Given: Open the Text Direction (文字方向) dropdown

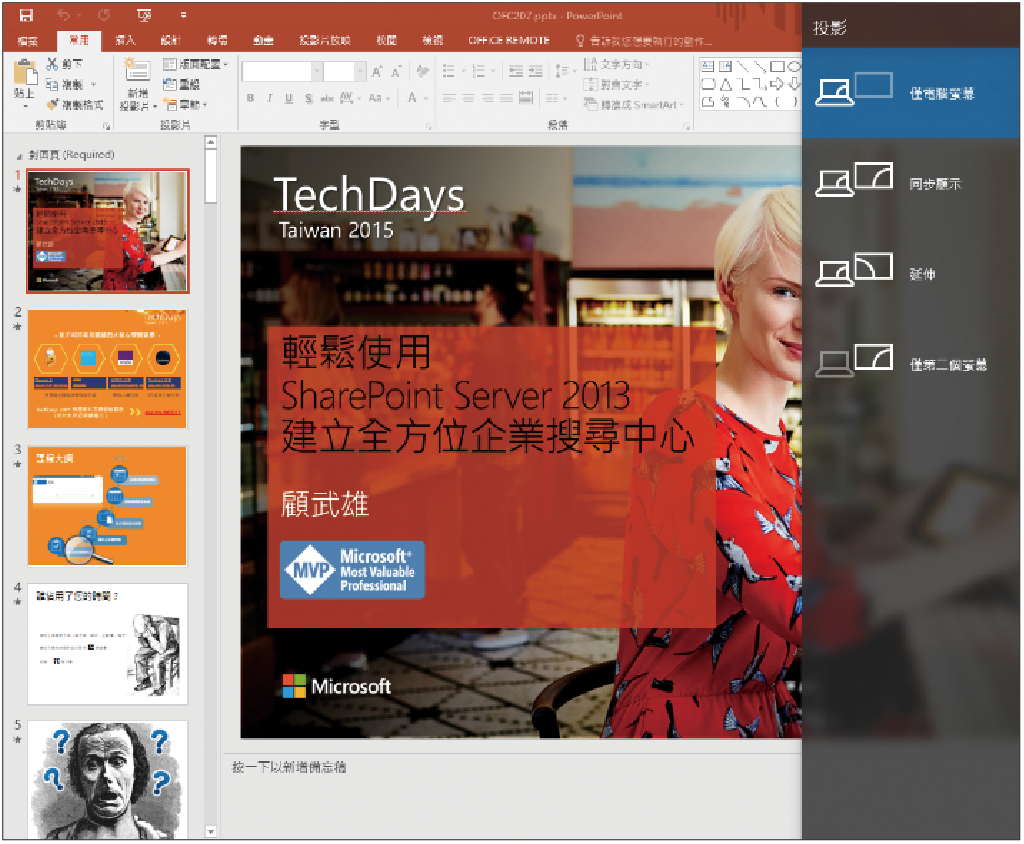Looking at the screenshot, I should pos(616,64).
